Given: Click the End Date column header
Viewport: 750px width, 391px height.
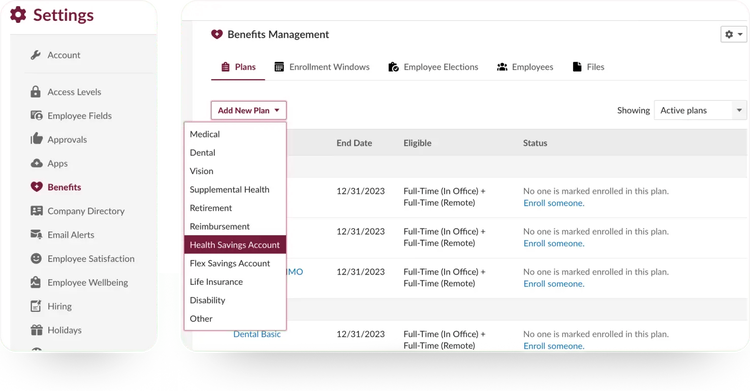Looking at the screenshot, I should (354, 143).
